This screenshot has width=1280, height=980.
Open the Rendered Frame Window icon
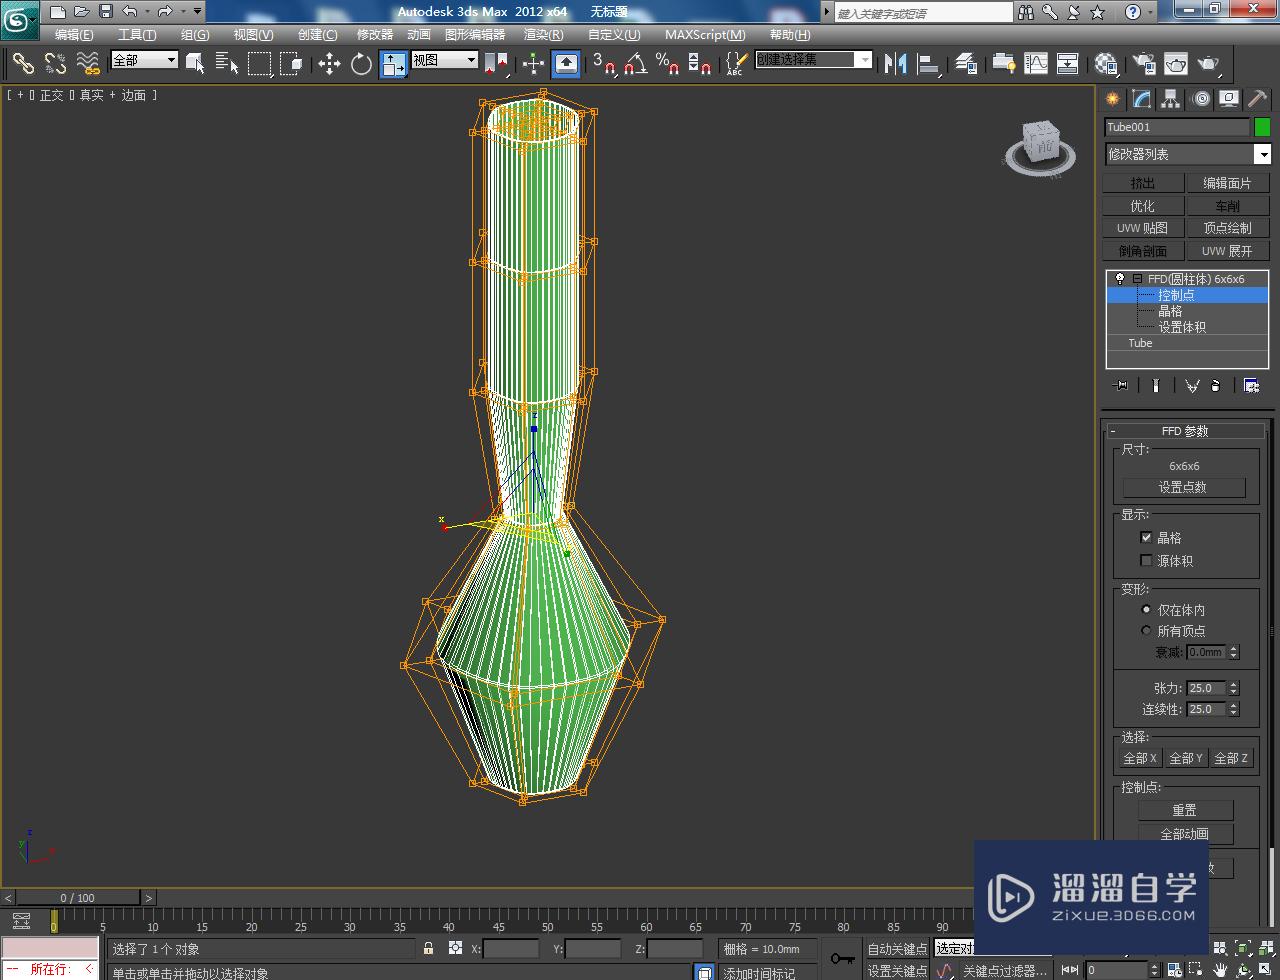coord(1176,64)
